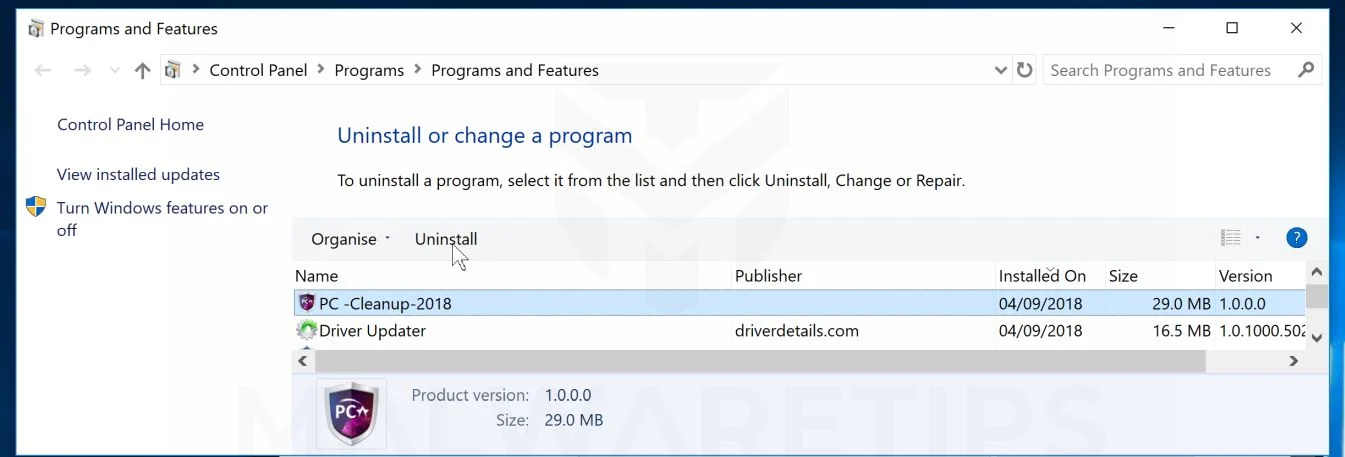The width and height of the screenshot is (1345, 457).
Task: Select the Driver Updater entry
Action: [x=800, y=330]
